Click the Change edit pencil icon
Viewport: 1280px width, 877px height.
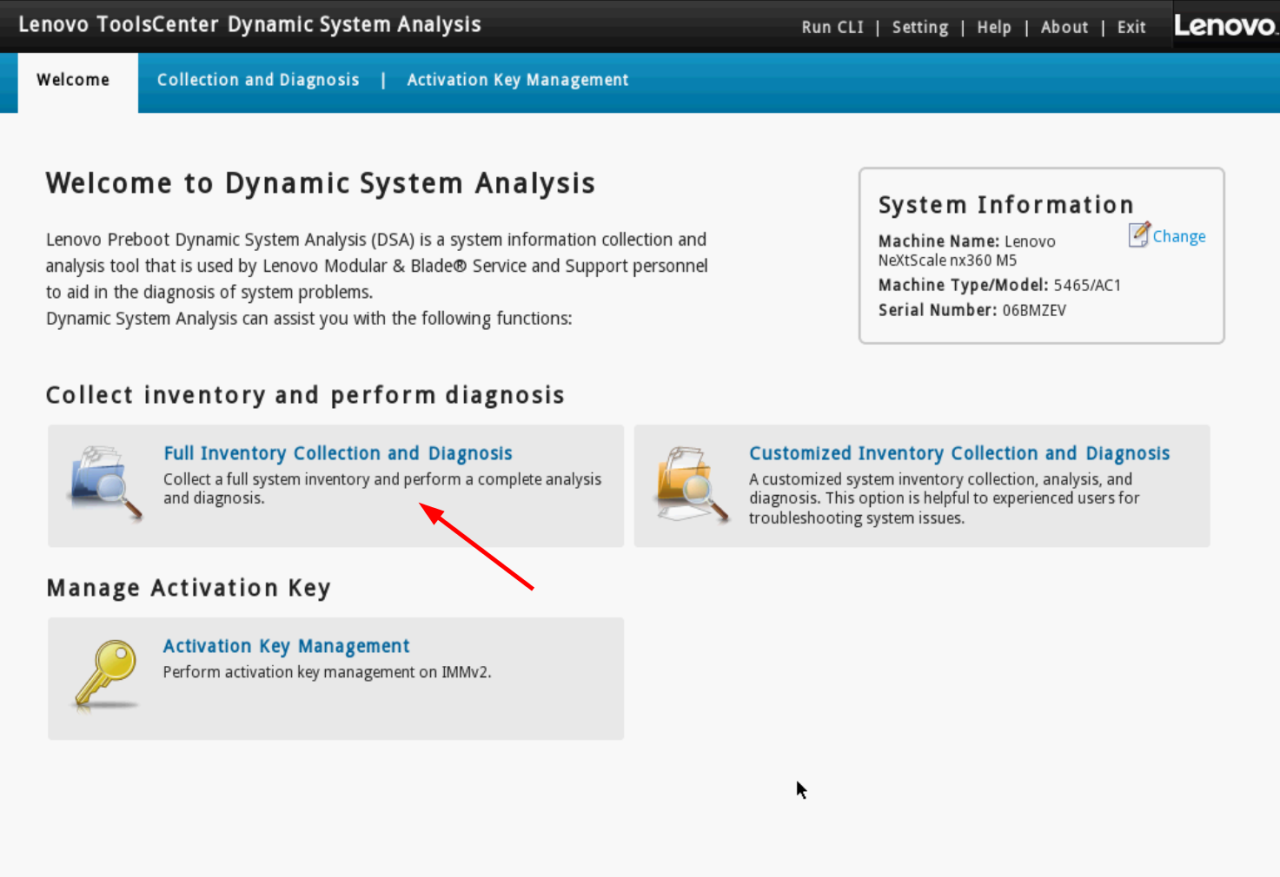tap(1139, 235)
